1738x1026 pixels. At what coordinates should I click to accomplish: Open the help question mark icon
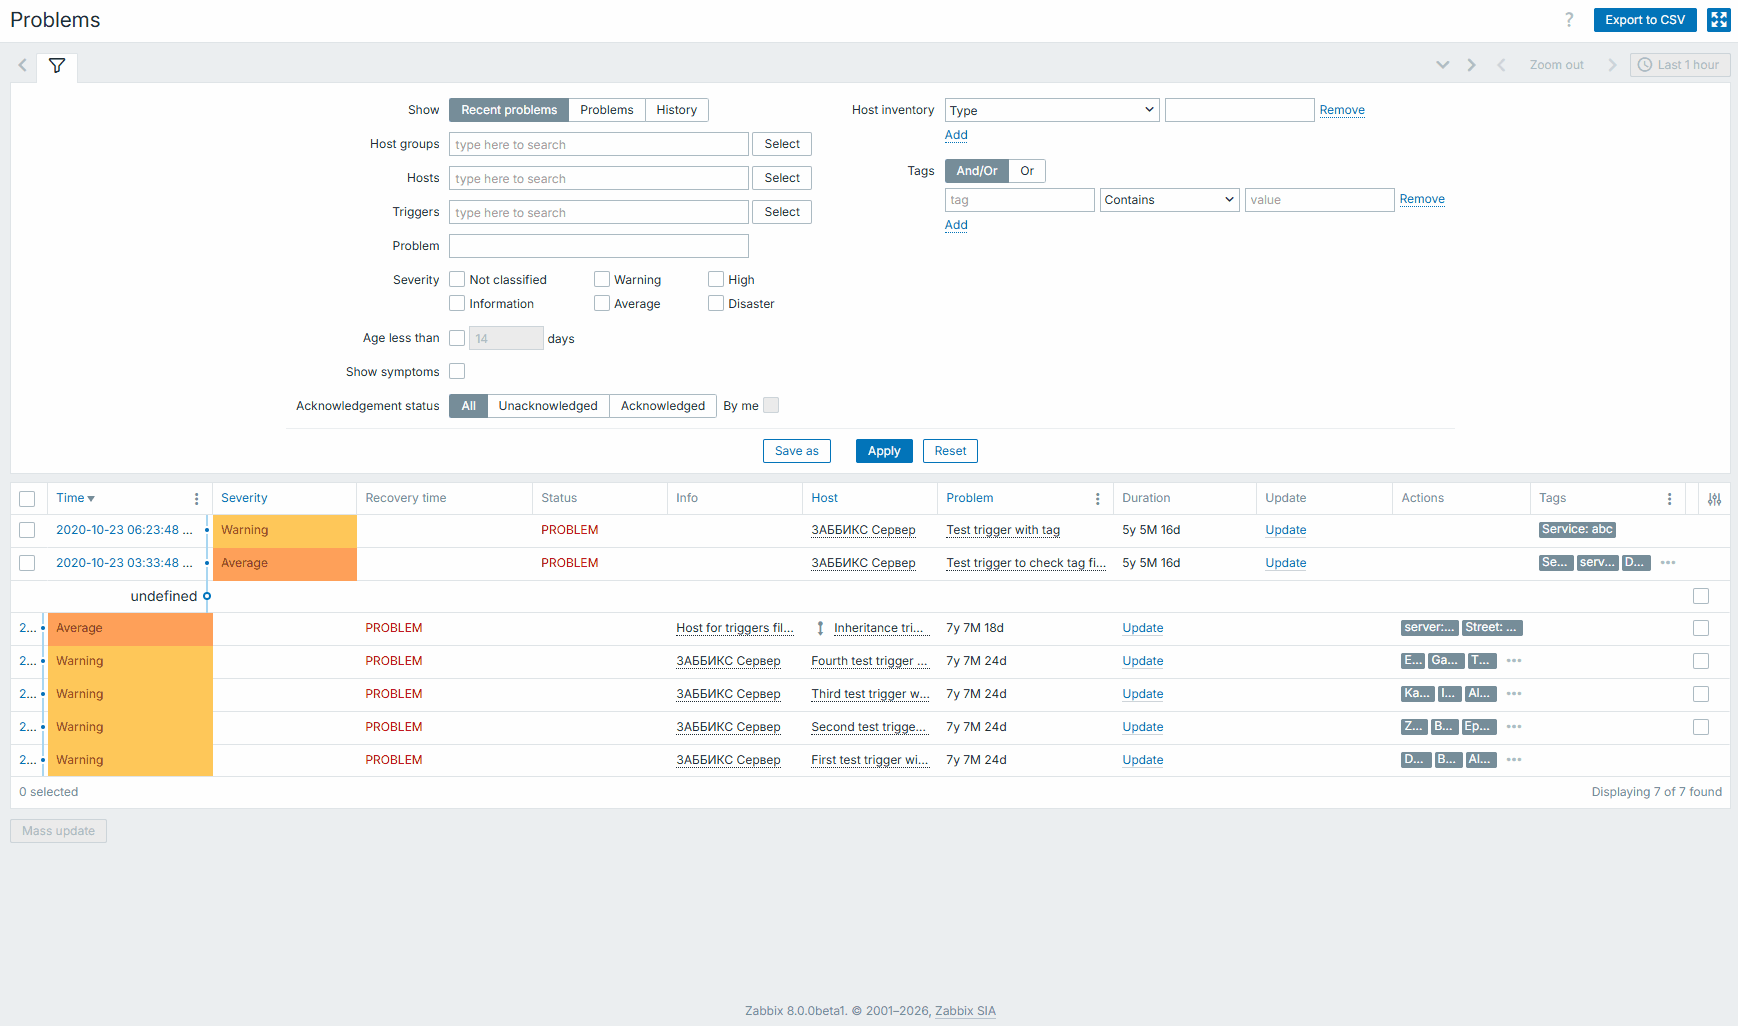click(x=1569, y=20)
